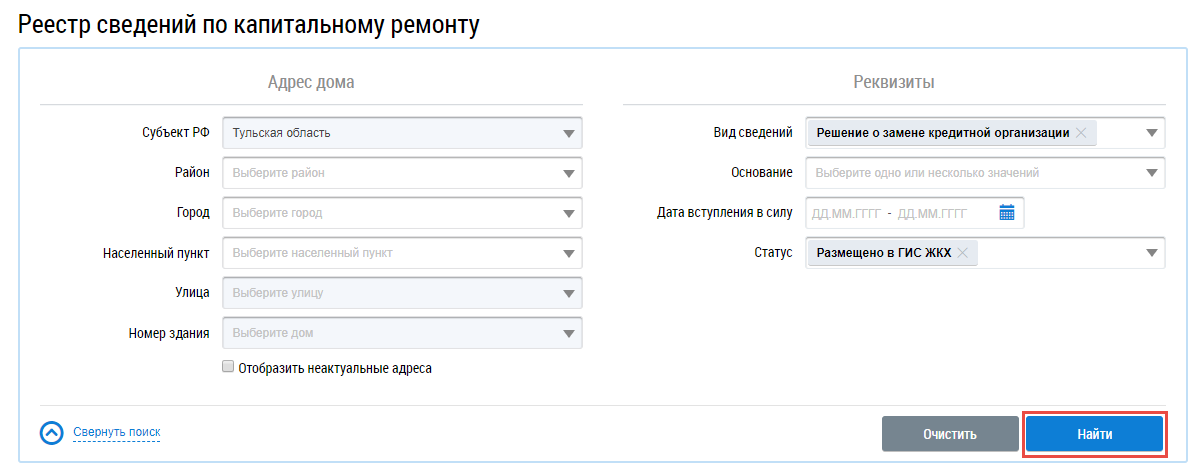Screen dimensions: 1201x470
Task: Open the Основание multi-select dropdown
Action: 985,172
